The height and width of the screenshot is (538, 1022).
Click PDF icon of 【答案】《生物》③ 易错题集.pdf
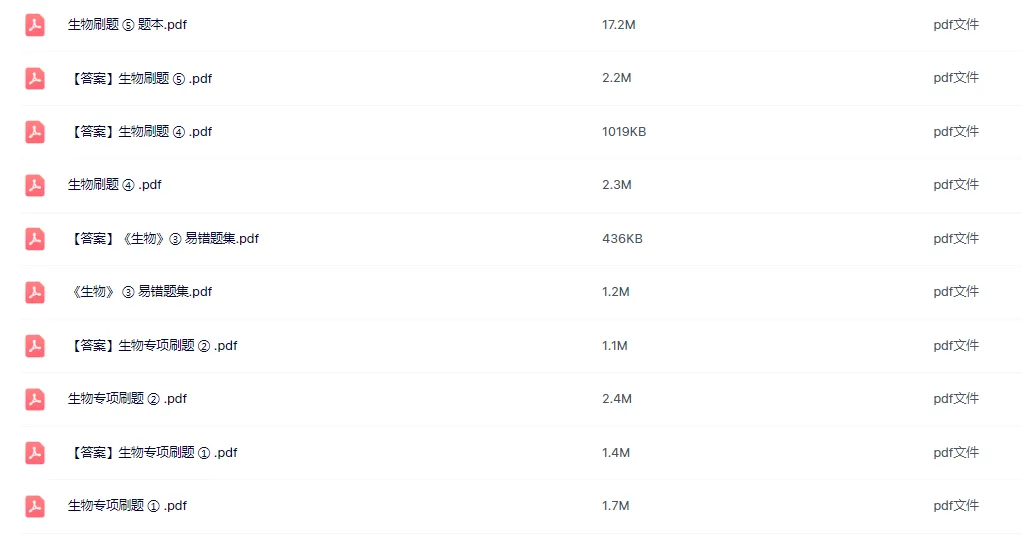(x=35, y=239)
